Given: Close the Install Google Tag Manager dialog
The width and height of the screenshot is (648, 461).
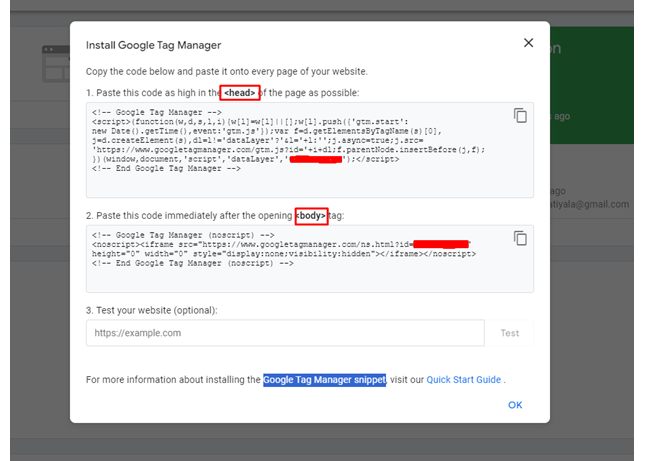Looking at the screenshot, I should [x=528, y=43].
